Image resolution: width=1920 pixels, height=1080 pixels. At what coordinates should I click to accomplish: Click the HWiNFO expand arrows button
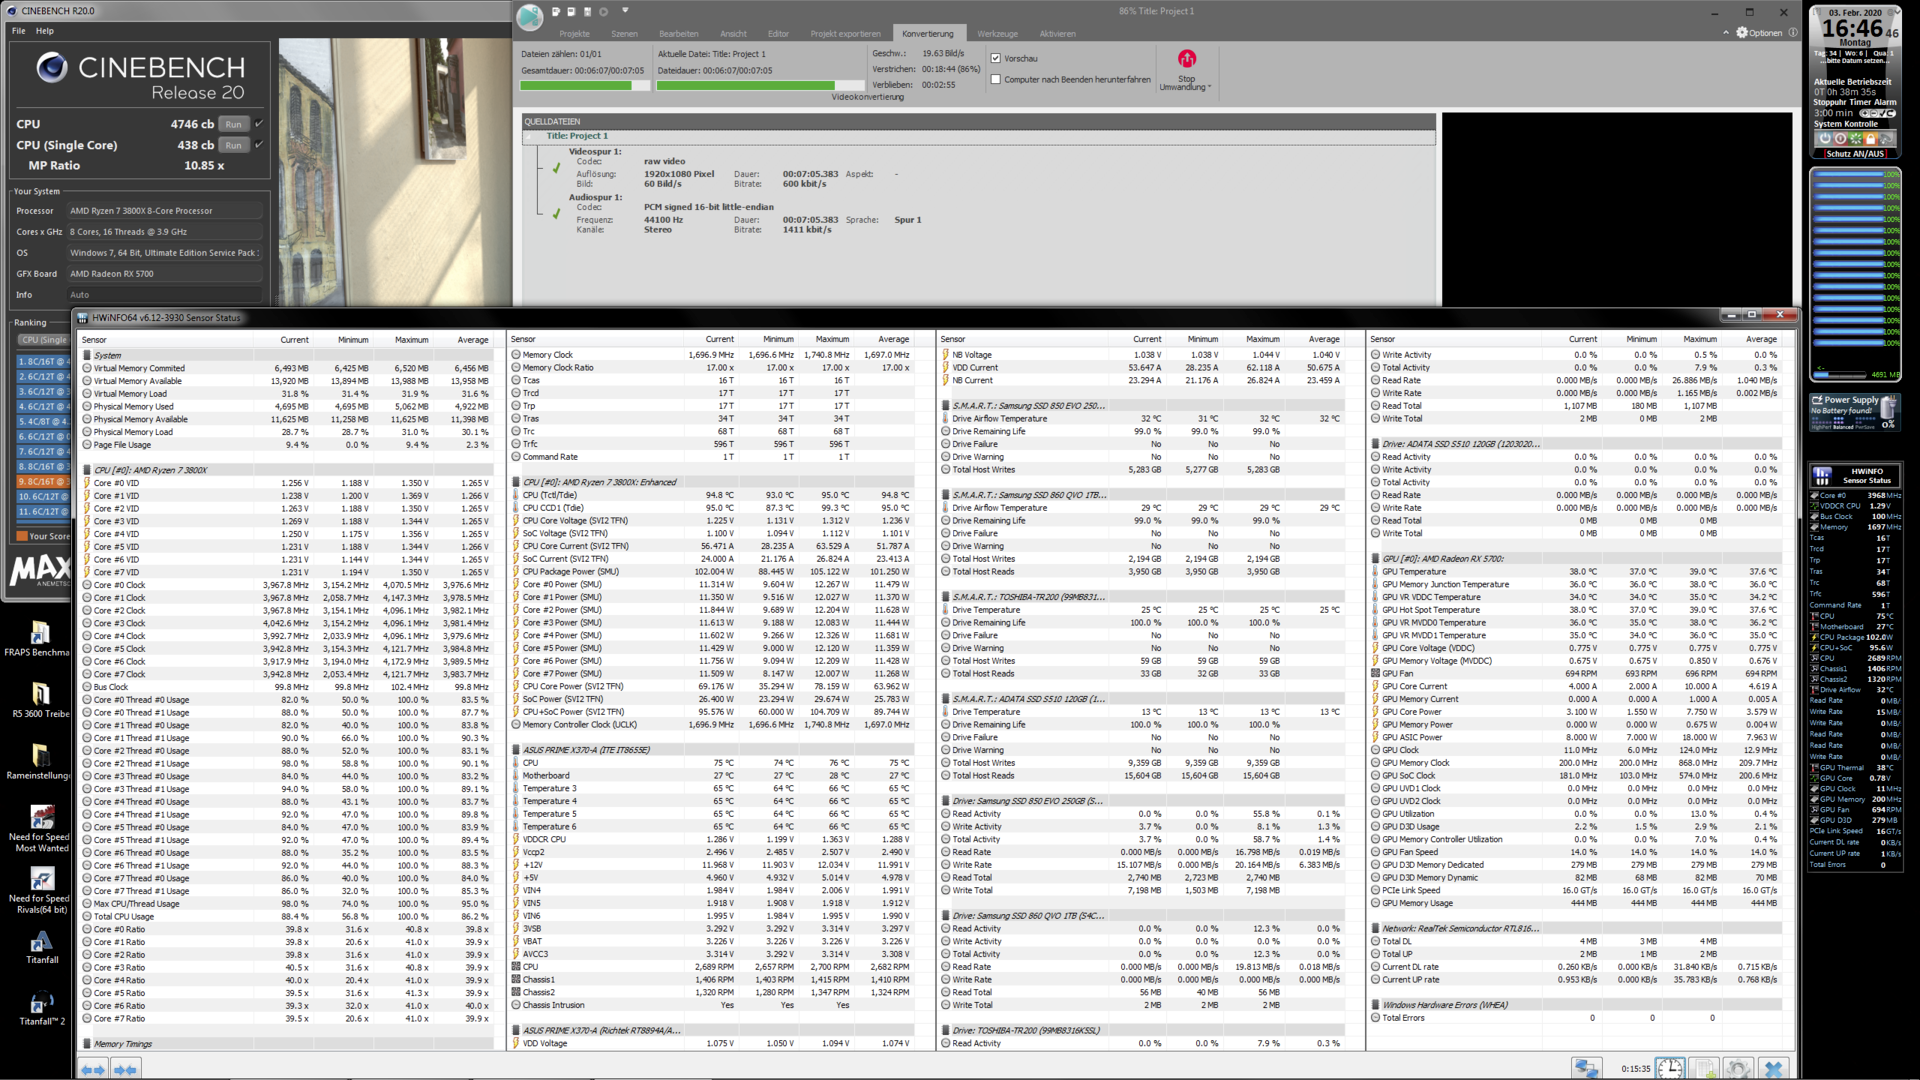tap(125, 1069)
